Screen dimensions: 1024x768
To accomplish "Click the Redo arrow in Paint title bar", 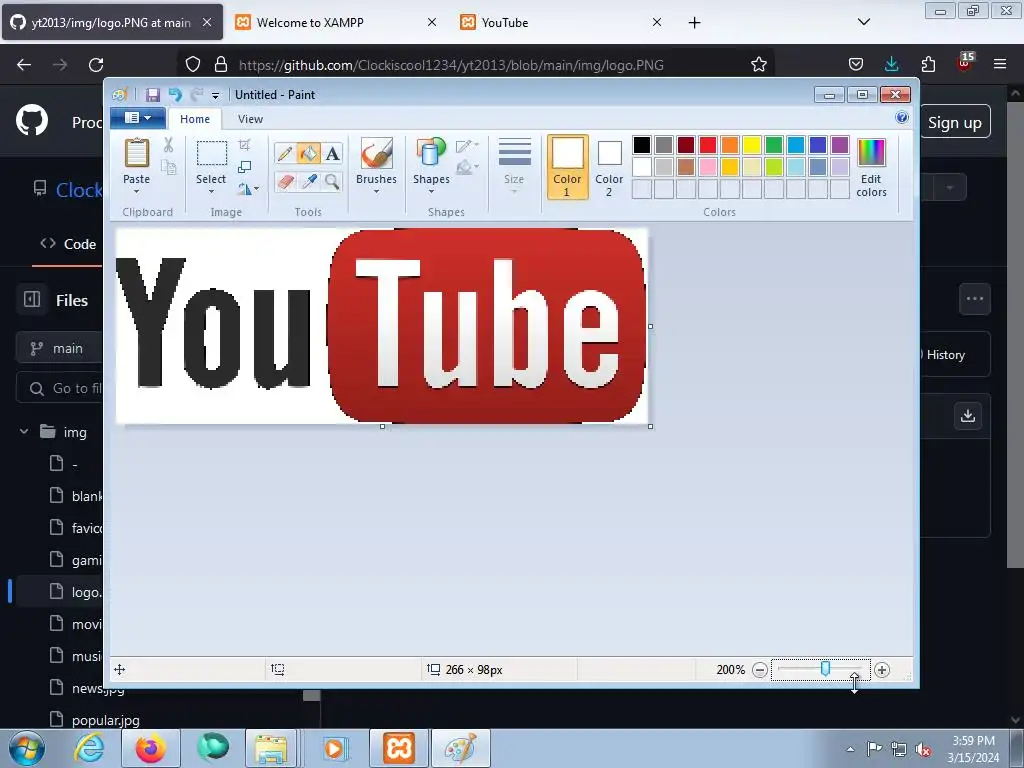I will (x=197, y=95).
